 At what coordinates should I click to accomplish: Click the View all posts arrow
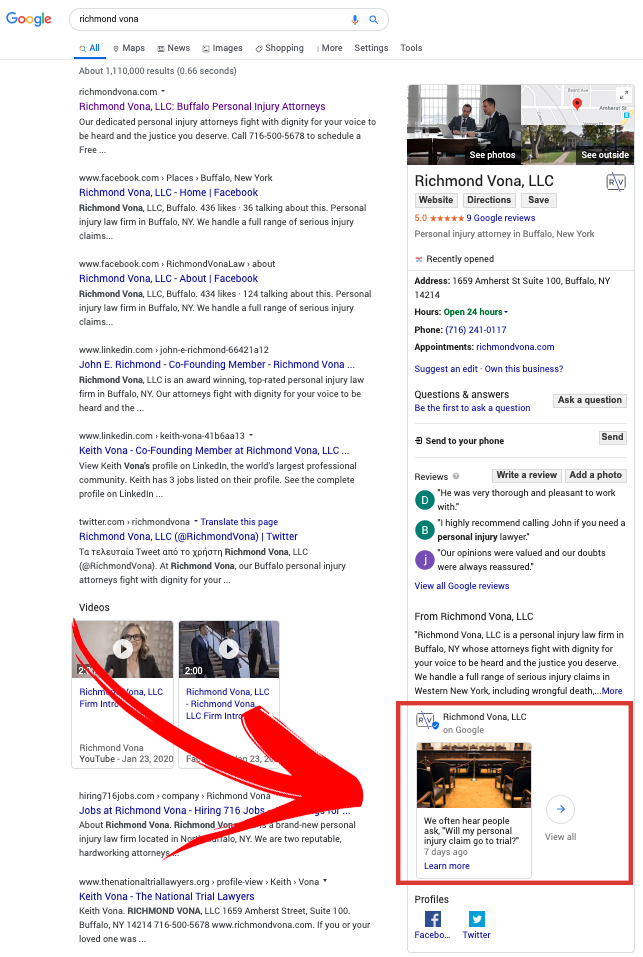click(561, 809)
